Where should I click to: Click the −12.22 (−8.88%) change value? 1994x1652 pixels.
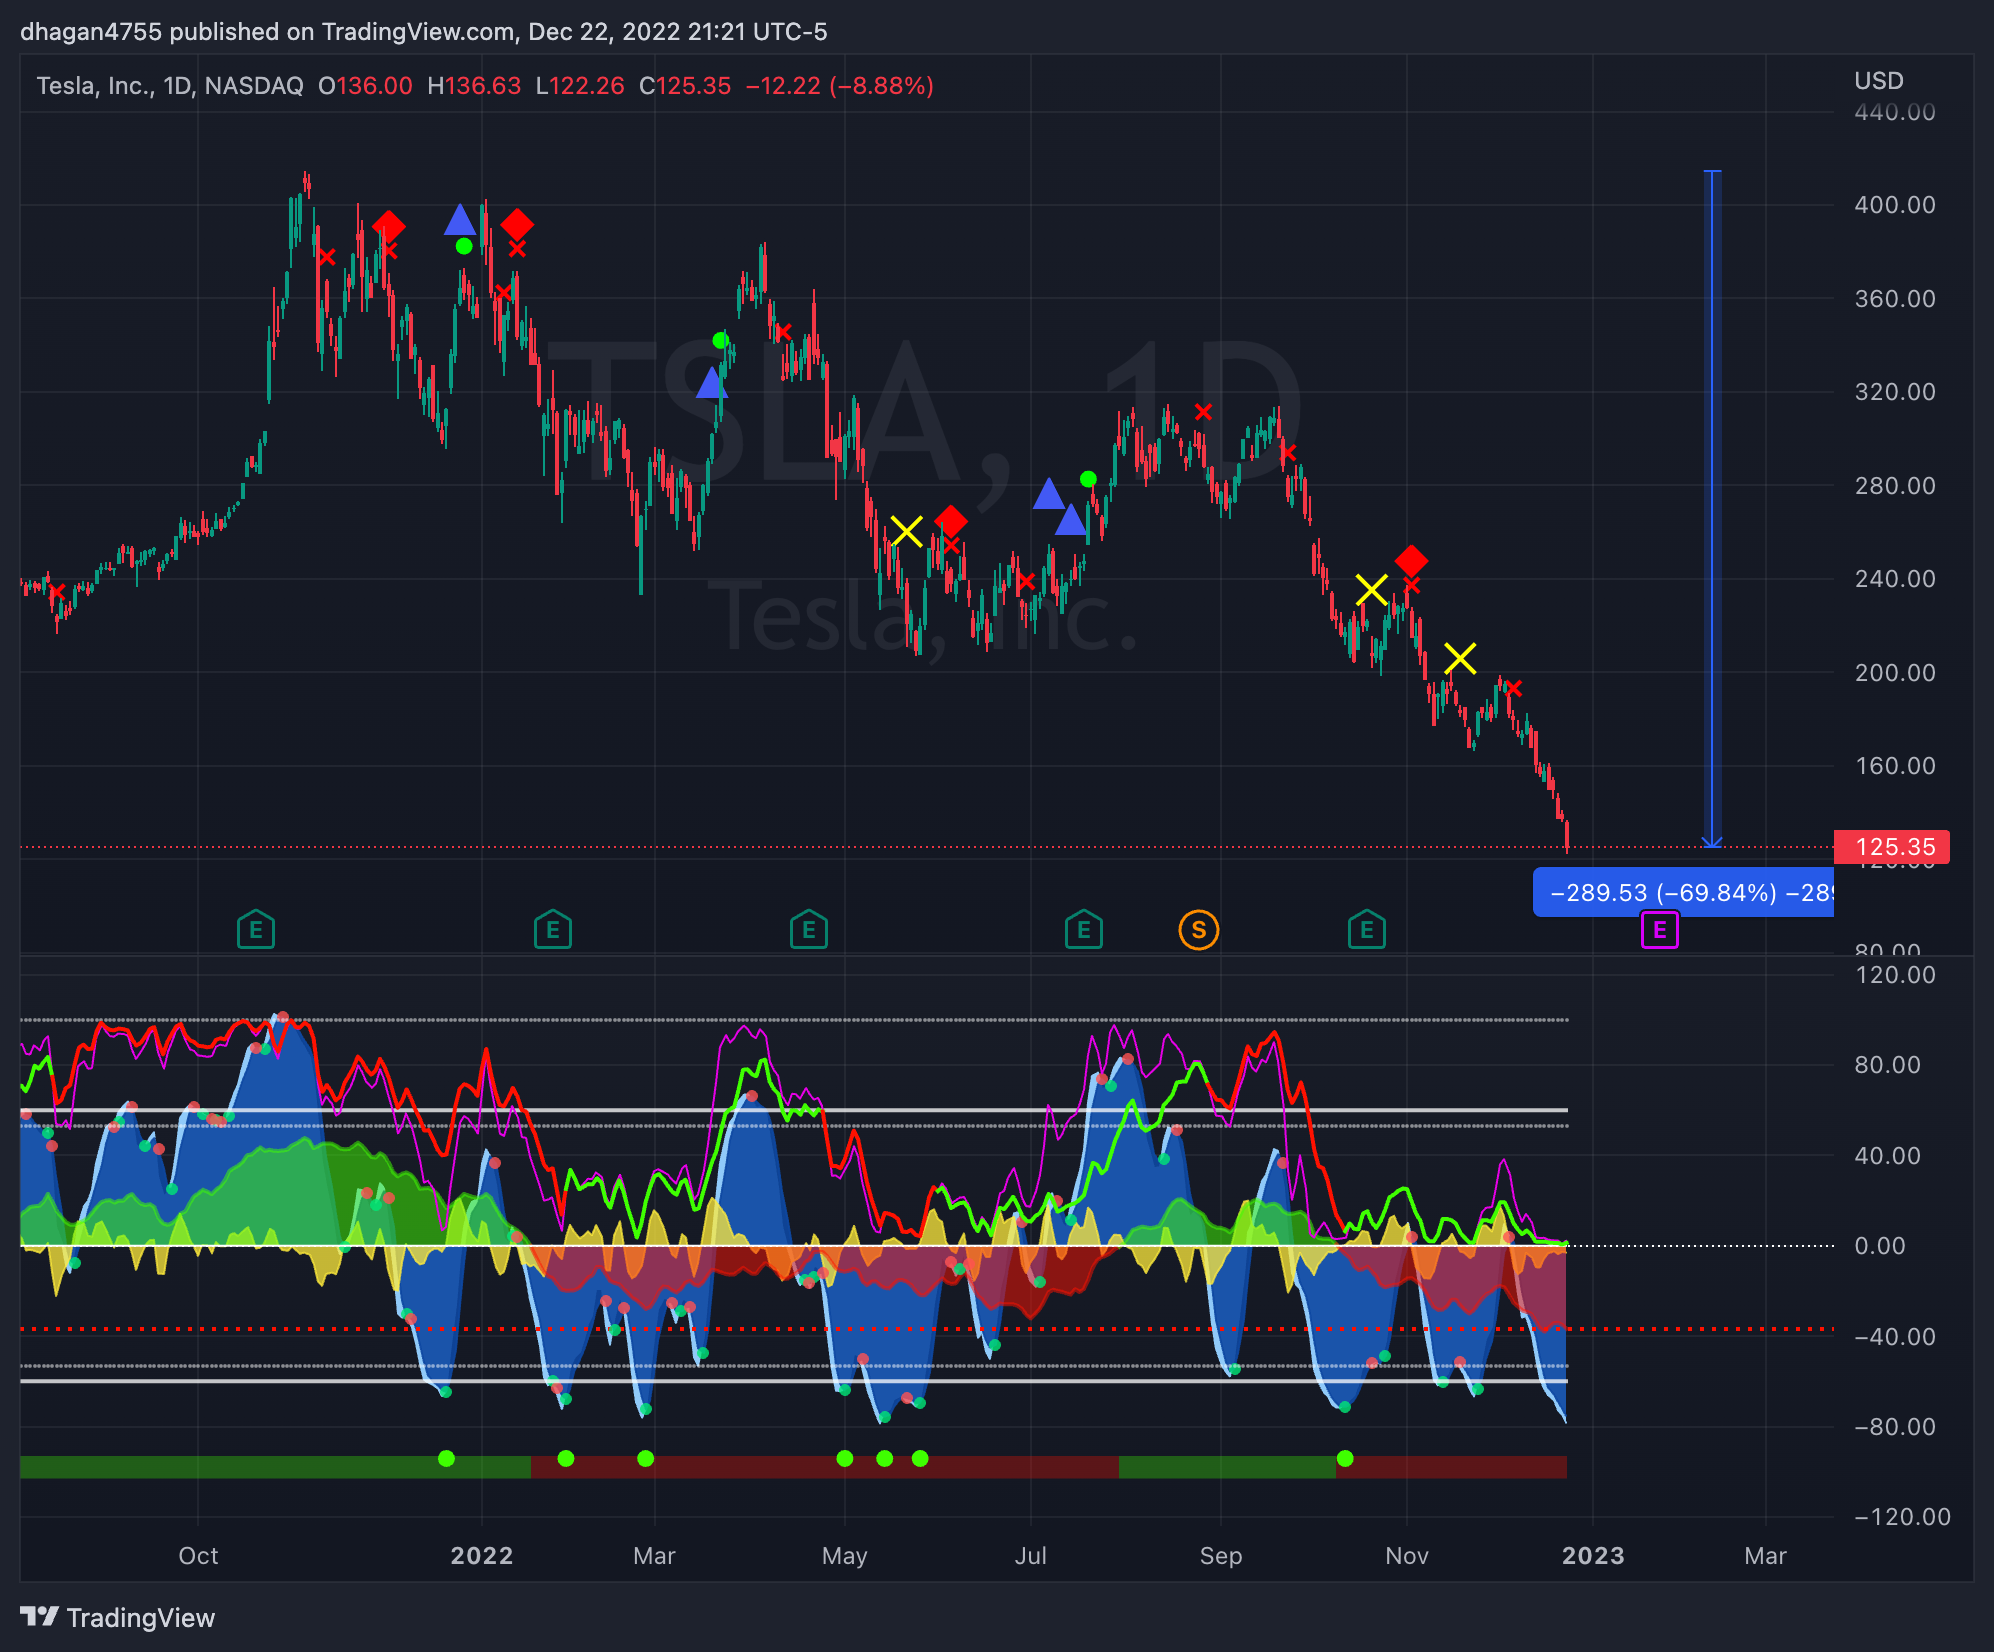840,86
